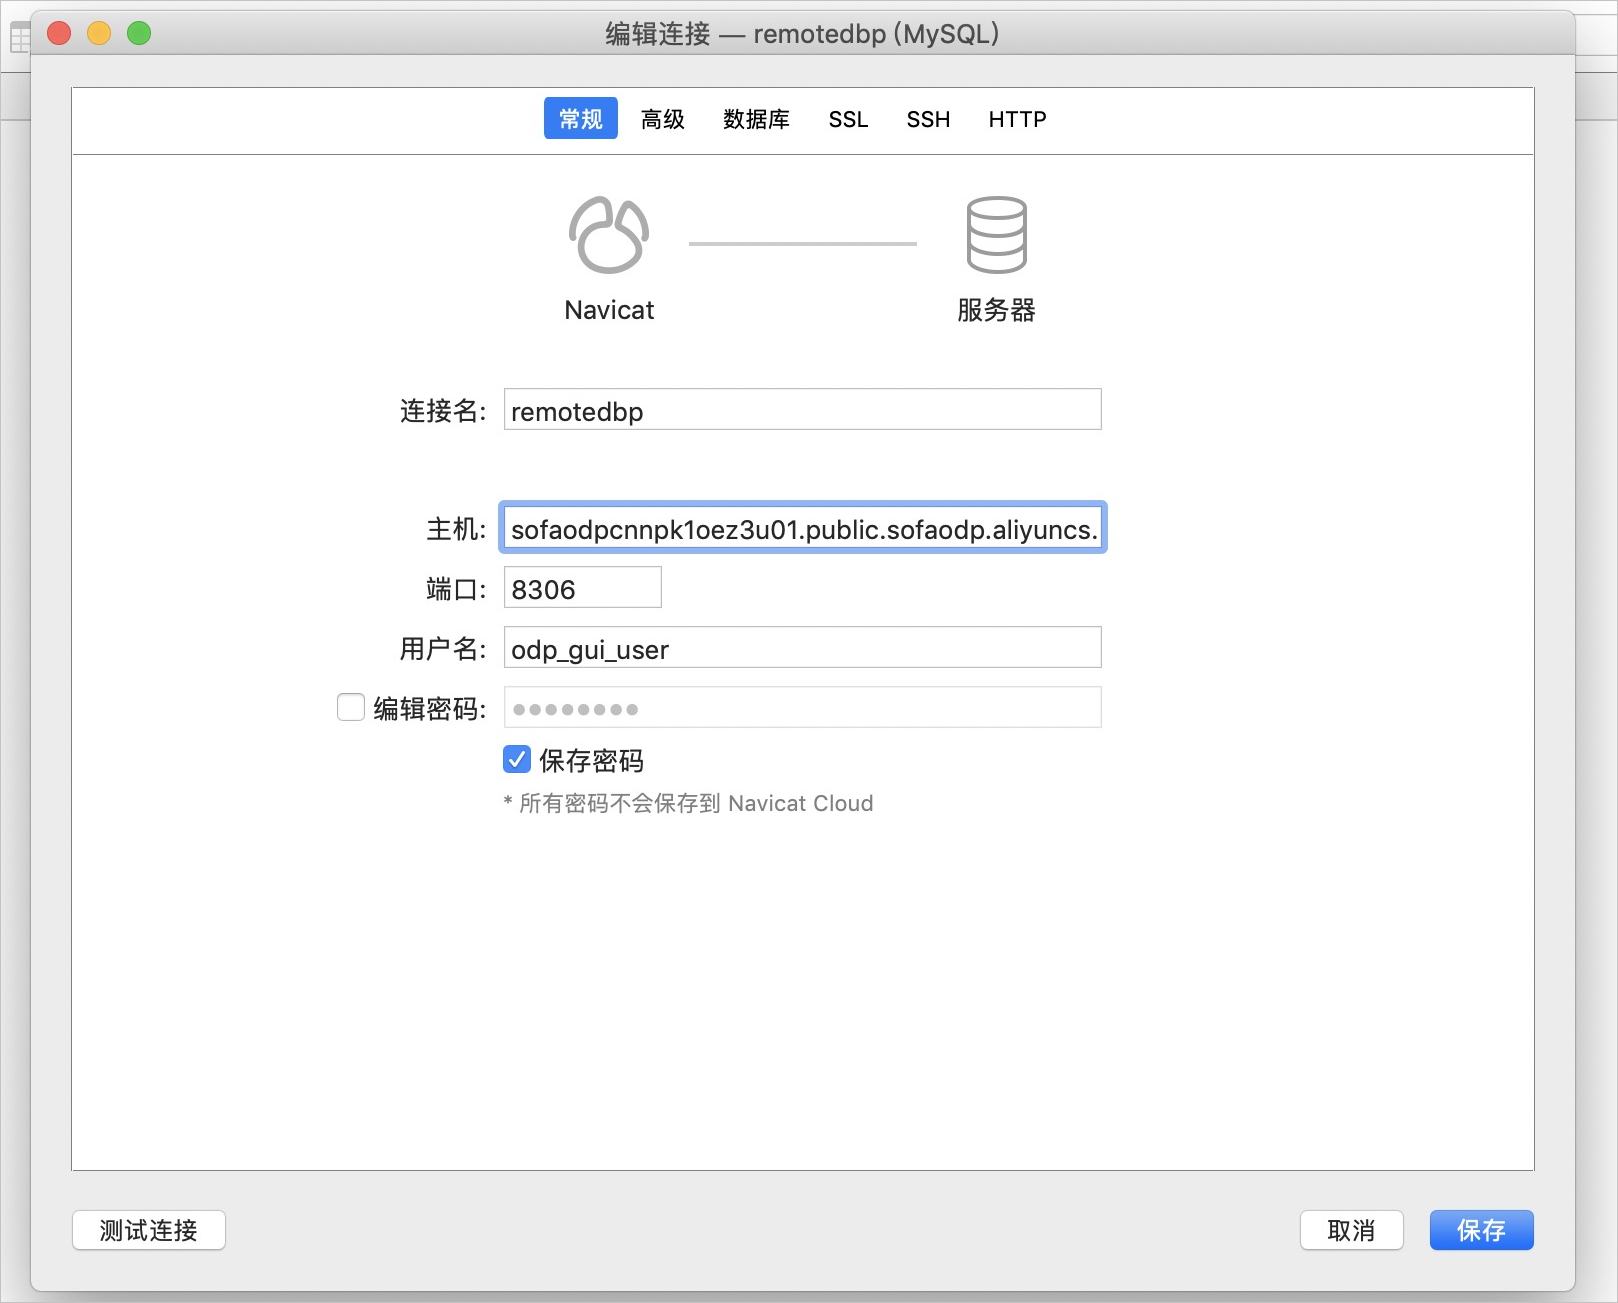Click the green zoom window button
This screenshot has width=1618, height=1303.
pos(139,33)
